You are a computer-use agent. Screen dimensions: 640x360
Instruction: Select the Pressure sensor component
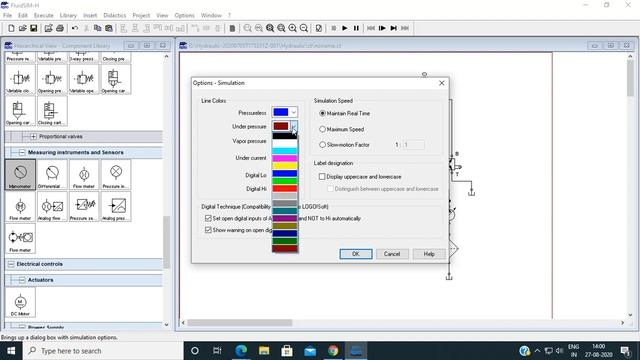(x=84, y=207)
